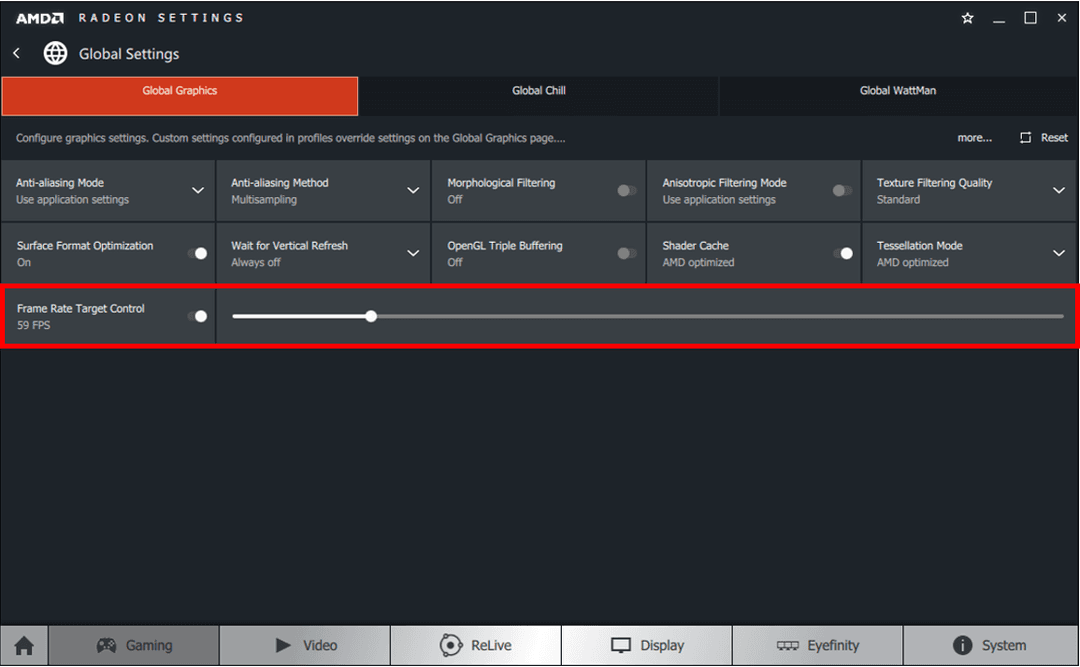Screen dimensions: 1080x667
Task: Disable Surface Format Optimization
Action: tap(197, 253)
